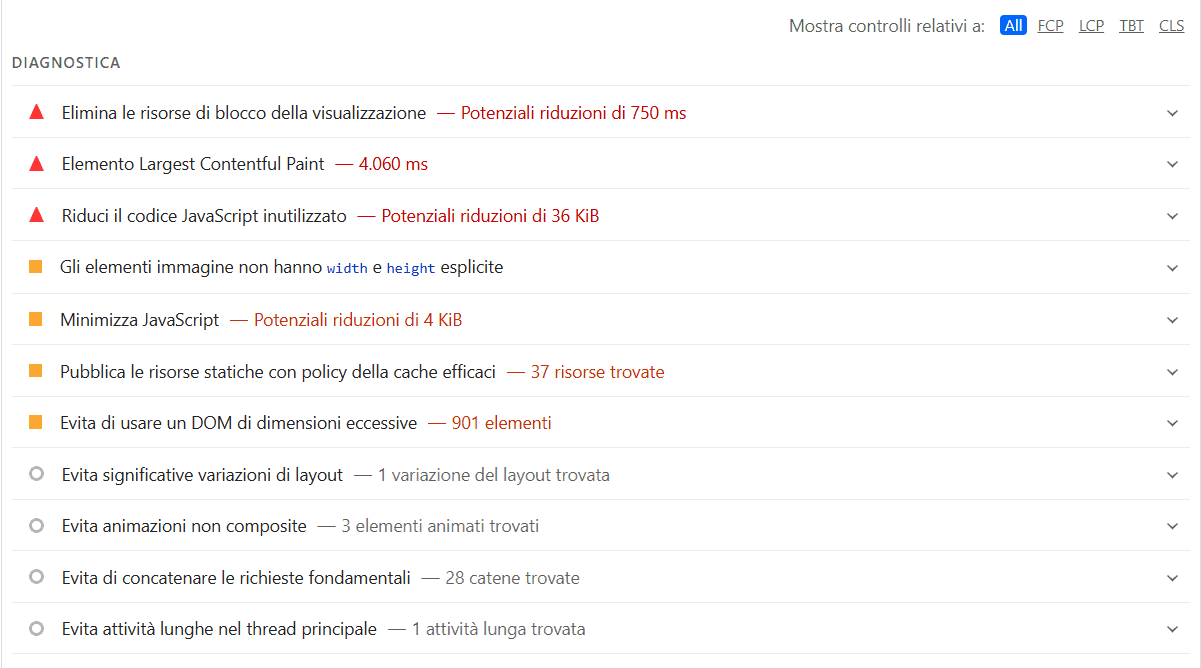This screenshot has width=1201, height=668.
Task: Click the orange square for cache policy audit
Action: pos(36,371)
